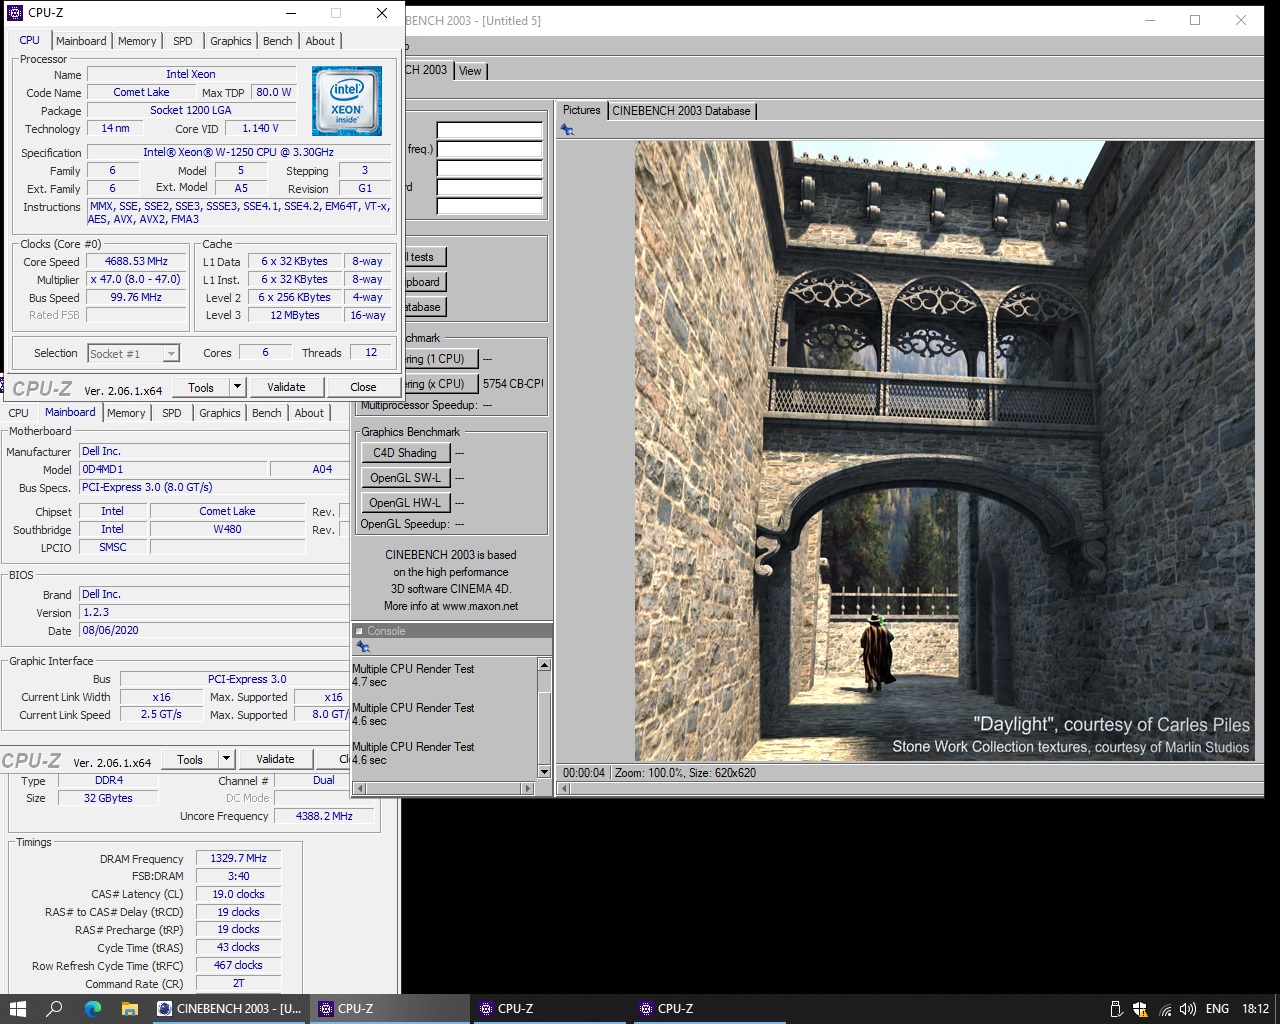Viewport: 1280px width, 1024px height.
Task: Open File Explorer from the taskbar
Action: 130,1009
